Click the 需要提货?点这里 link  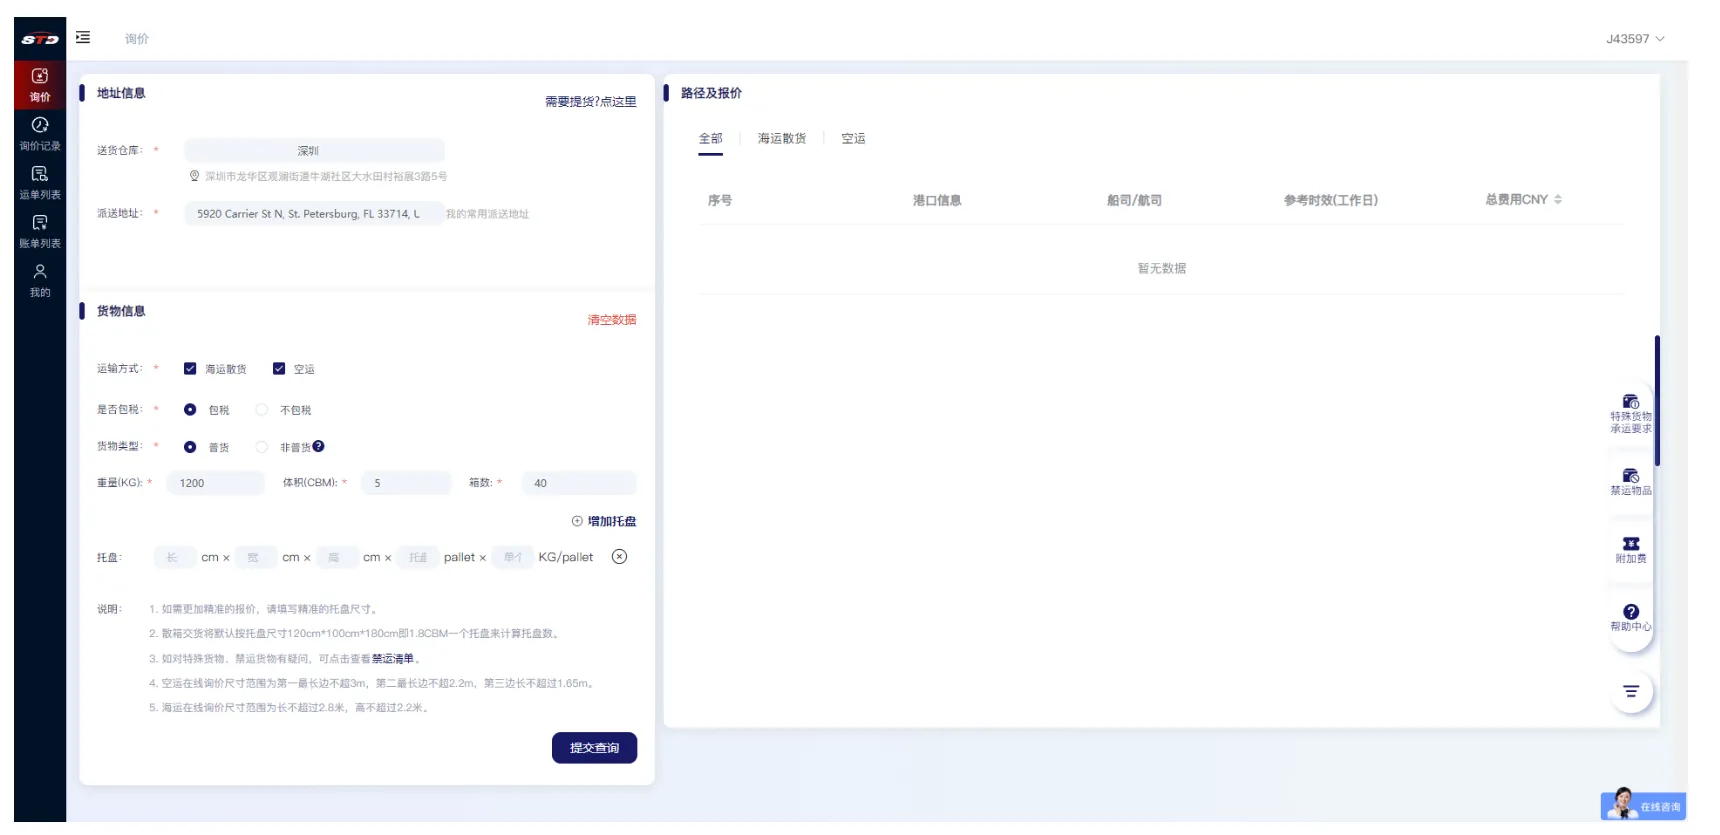pos(590,102)
